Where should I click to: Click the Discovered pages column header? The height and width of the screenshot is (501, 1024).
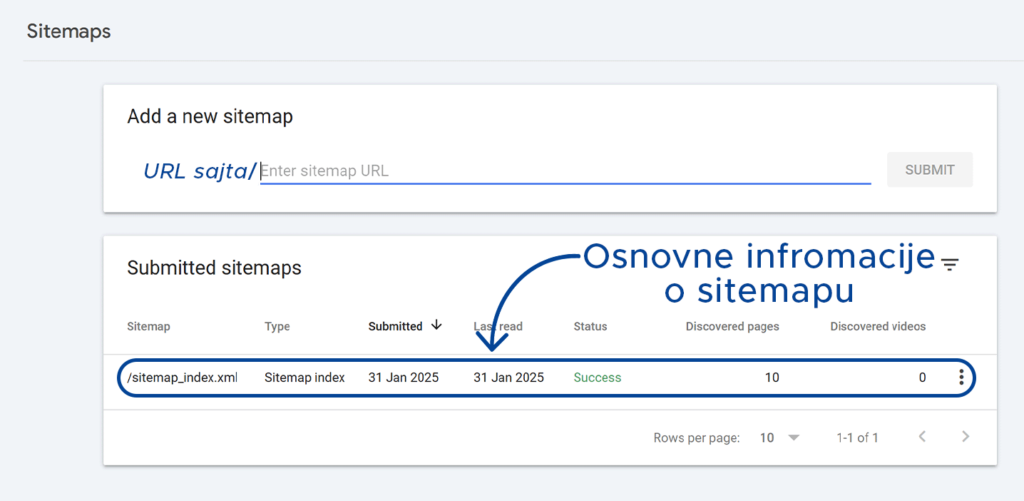click(732, 327)
